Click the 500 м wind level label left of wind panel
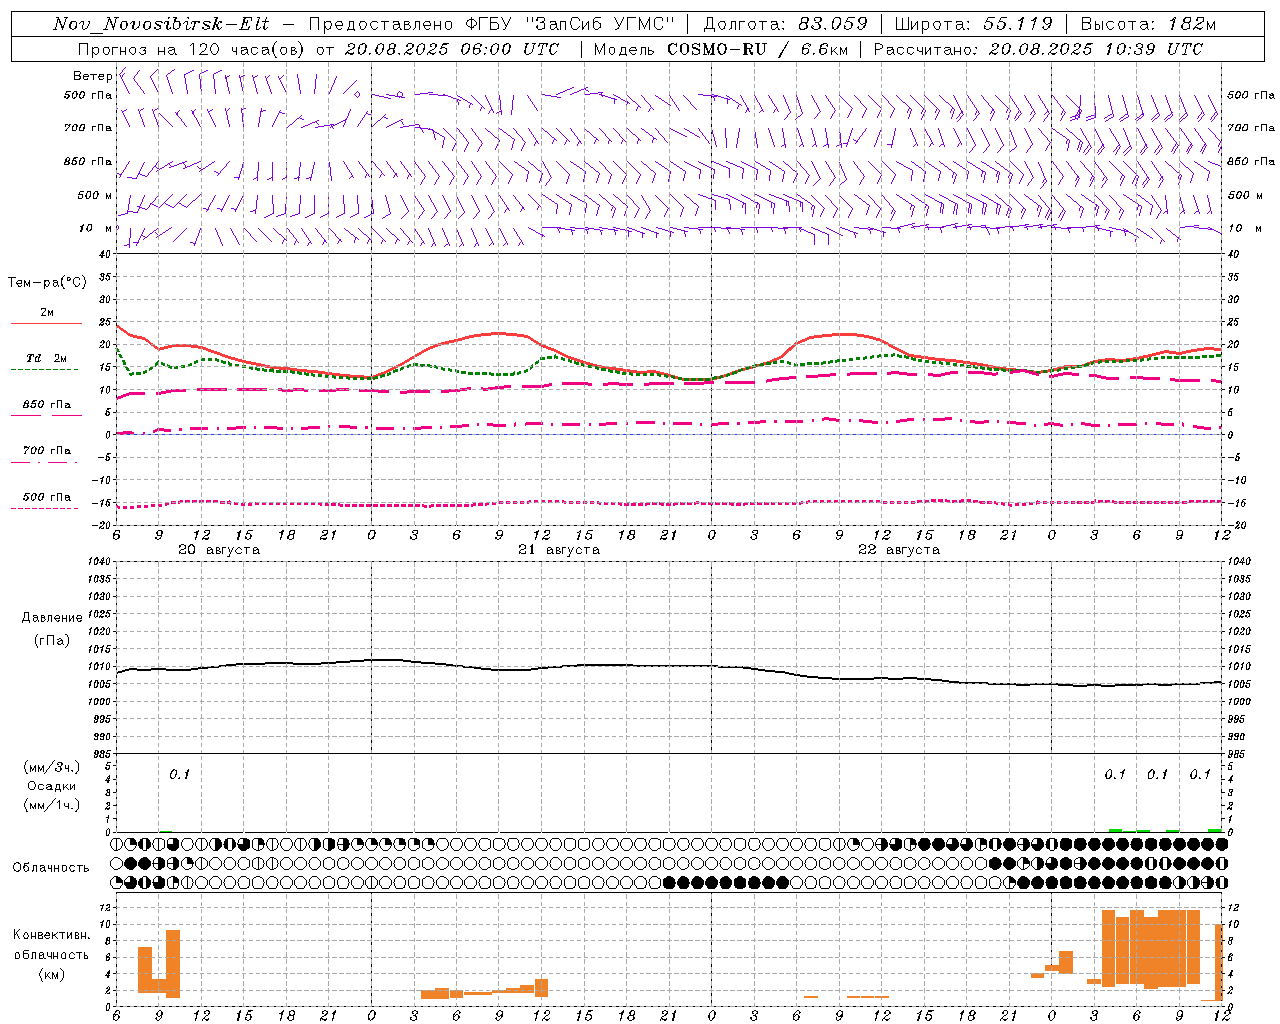The image size is (1280, 1024). click(x=96, y=195)
